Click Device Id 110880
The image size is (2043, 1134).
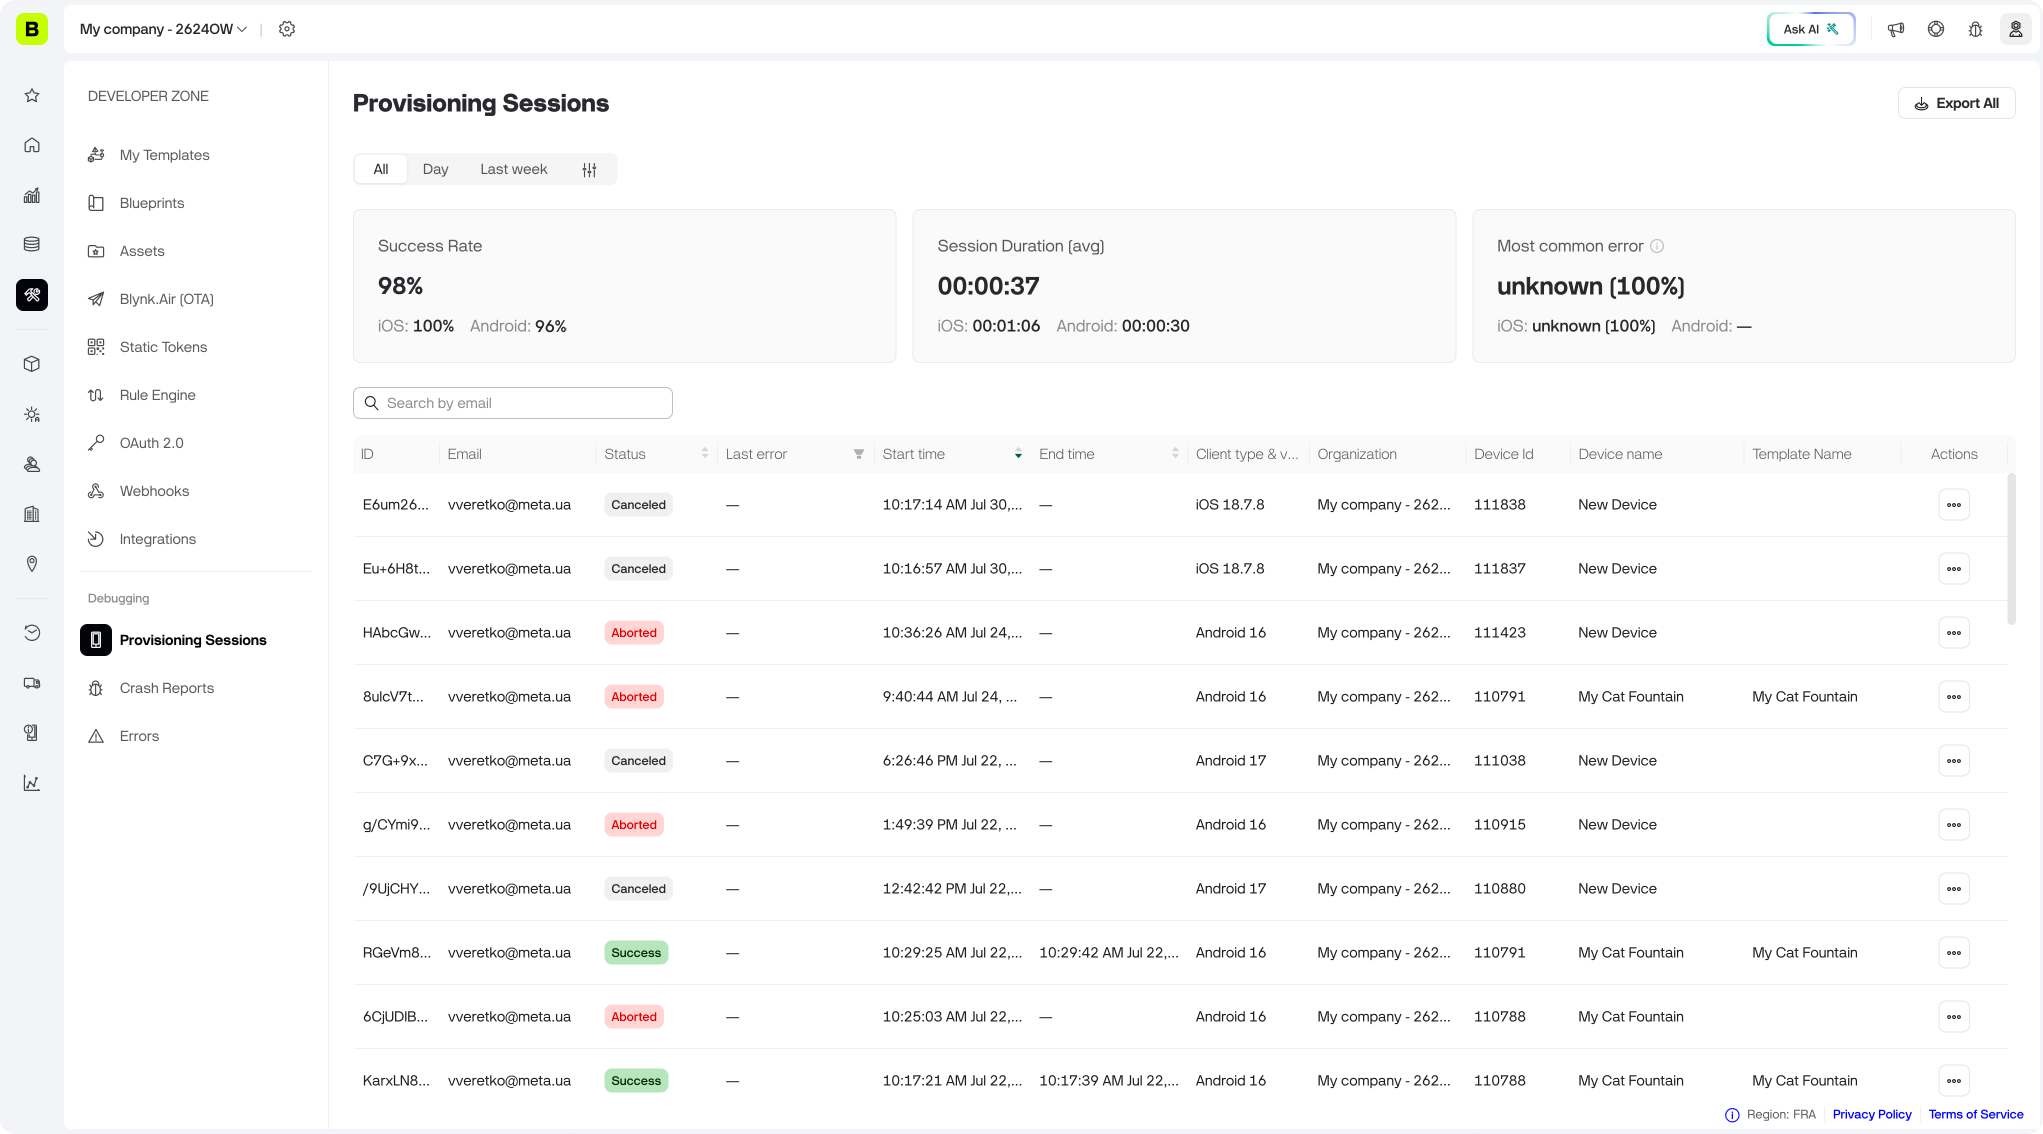pyautogui.click(x=1499, y=889)
